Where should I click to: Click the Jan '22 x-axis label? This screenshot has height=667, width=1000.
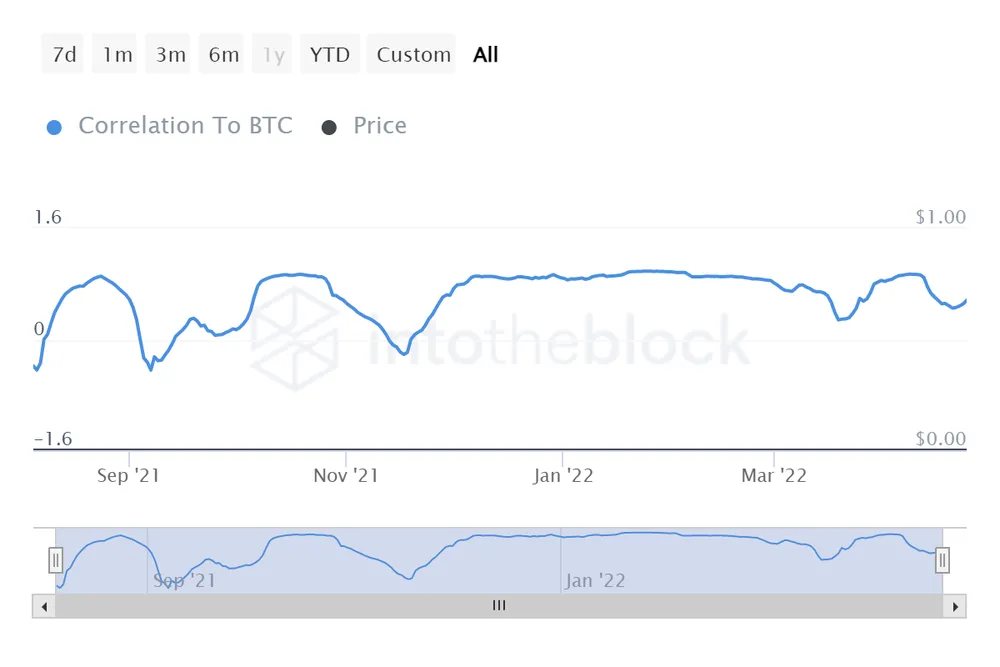point(563,476)
